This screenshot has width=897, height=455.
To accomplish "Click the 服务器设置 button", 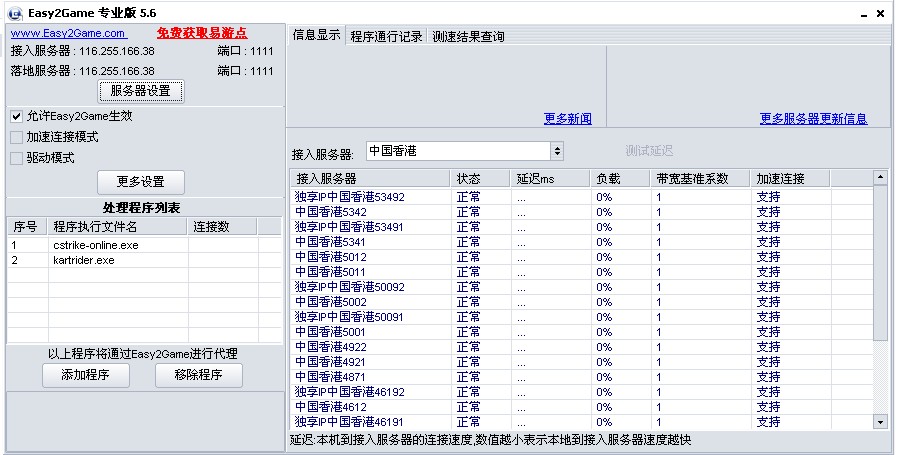I will pyautogui.click(x=140, y=92).
